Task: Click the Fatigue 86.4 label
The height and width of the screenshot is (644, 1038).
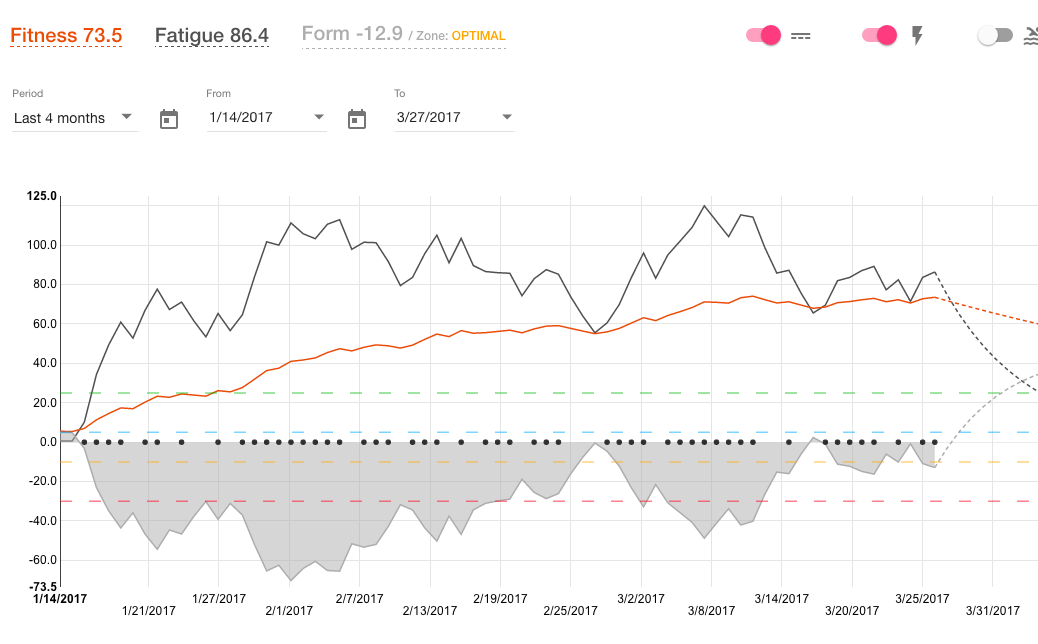Action: tap(212, 36)
